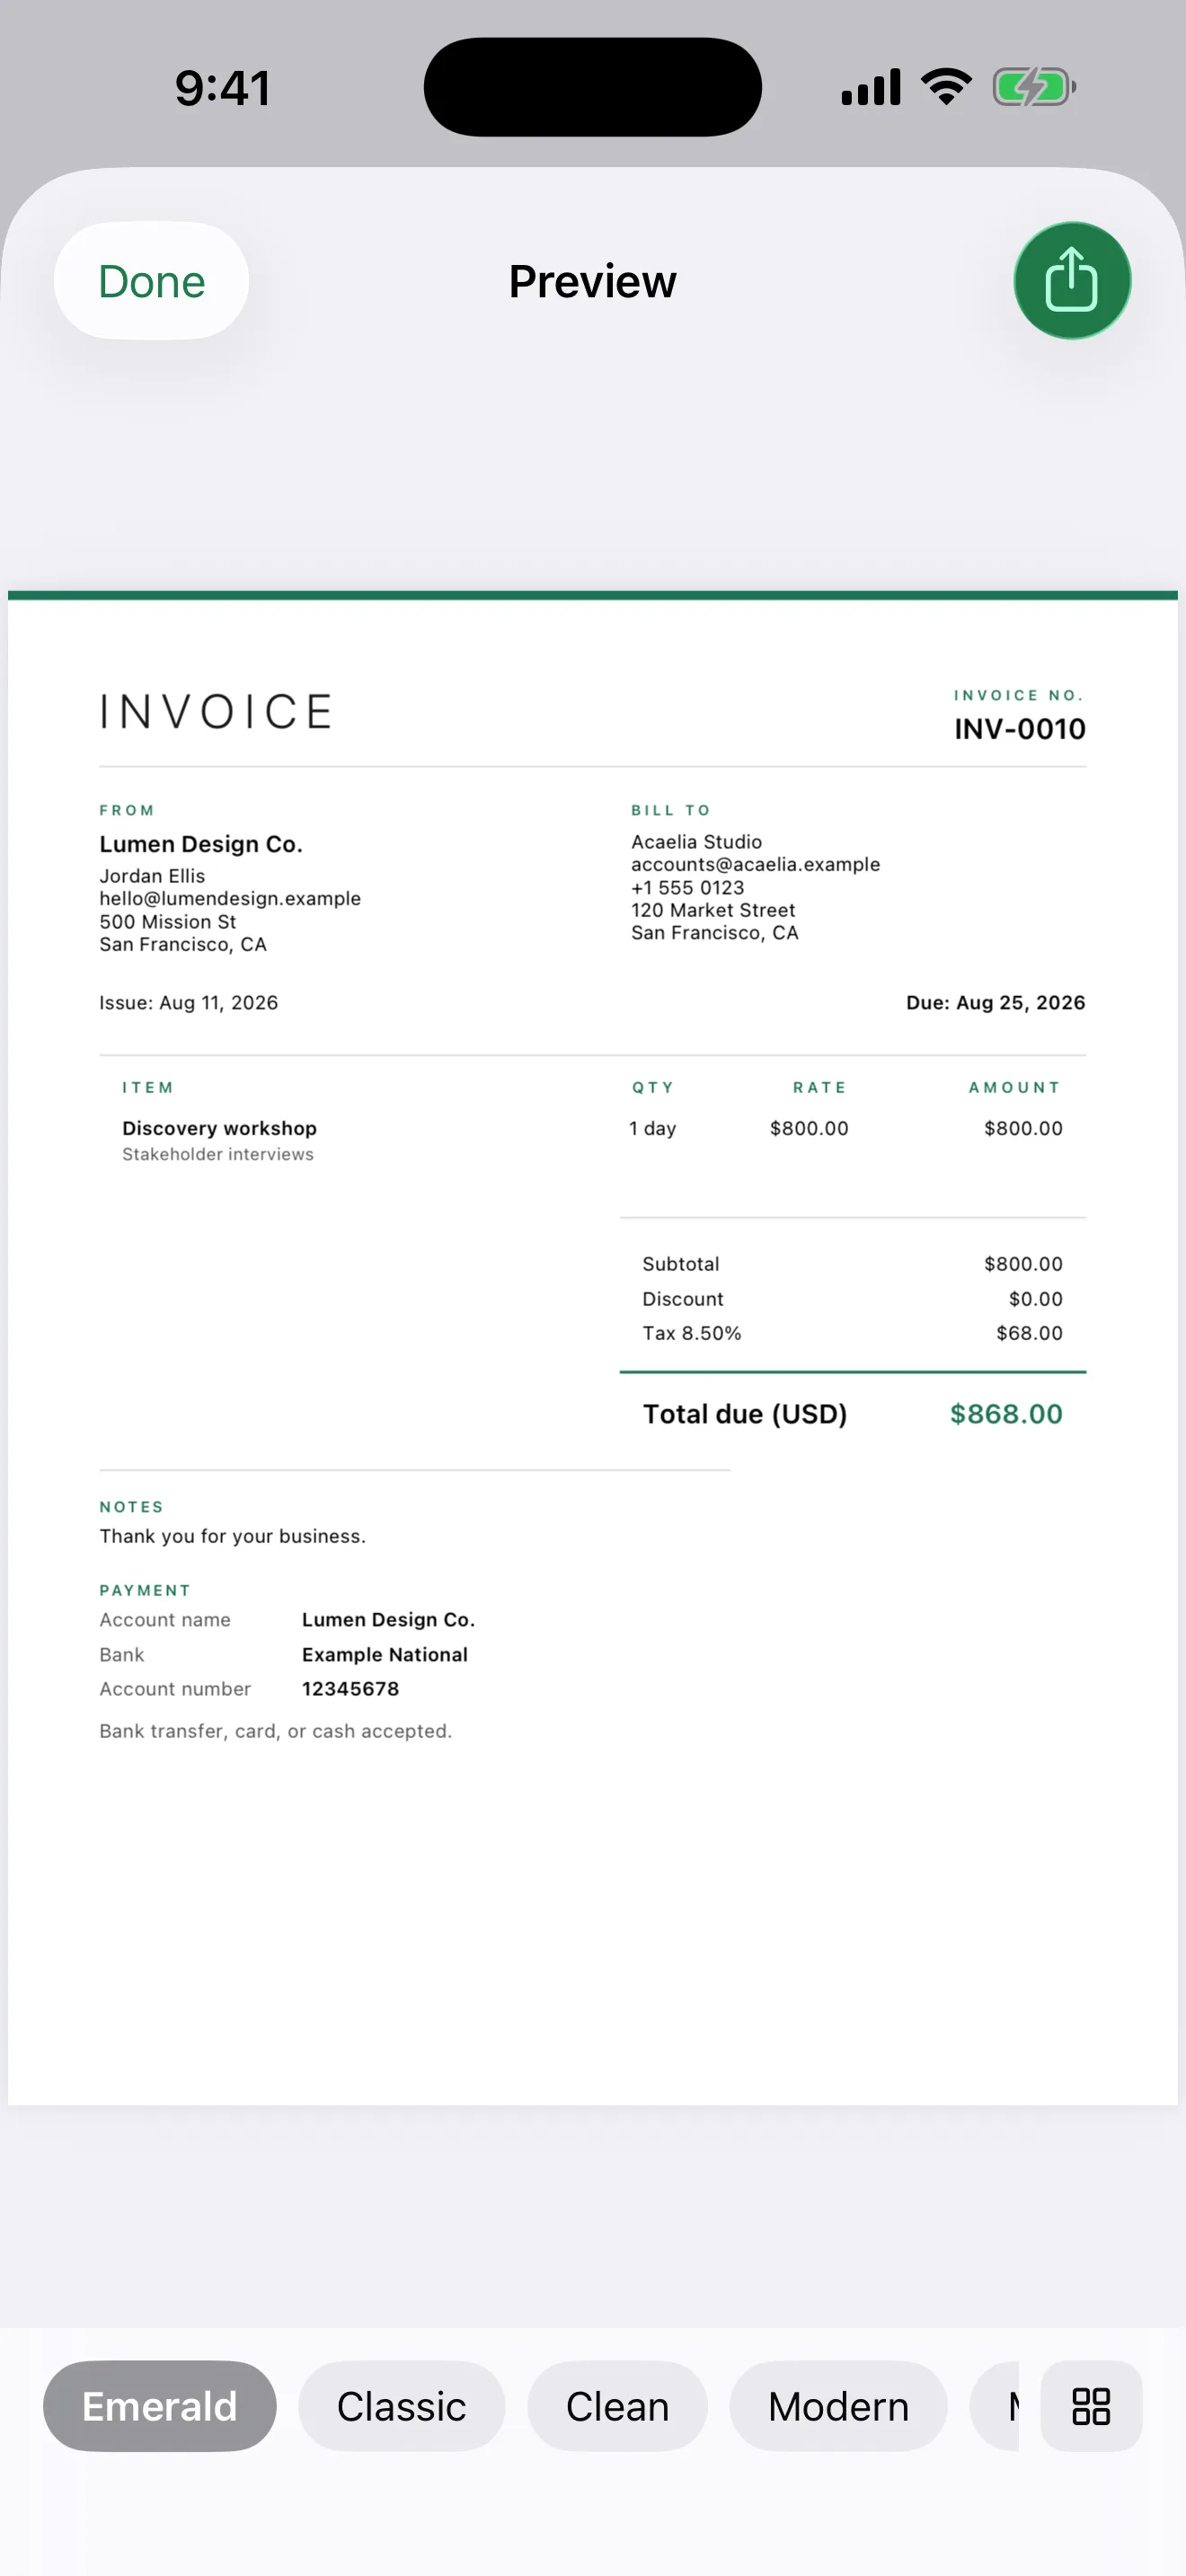Tap the $0.00 discount amount
Screen dimensions: 1186x2576
pos(1036,1299)
